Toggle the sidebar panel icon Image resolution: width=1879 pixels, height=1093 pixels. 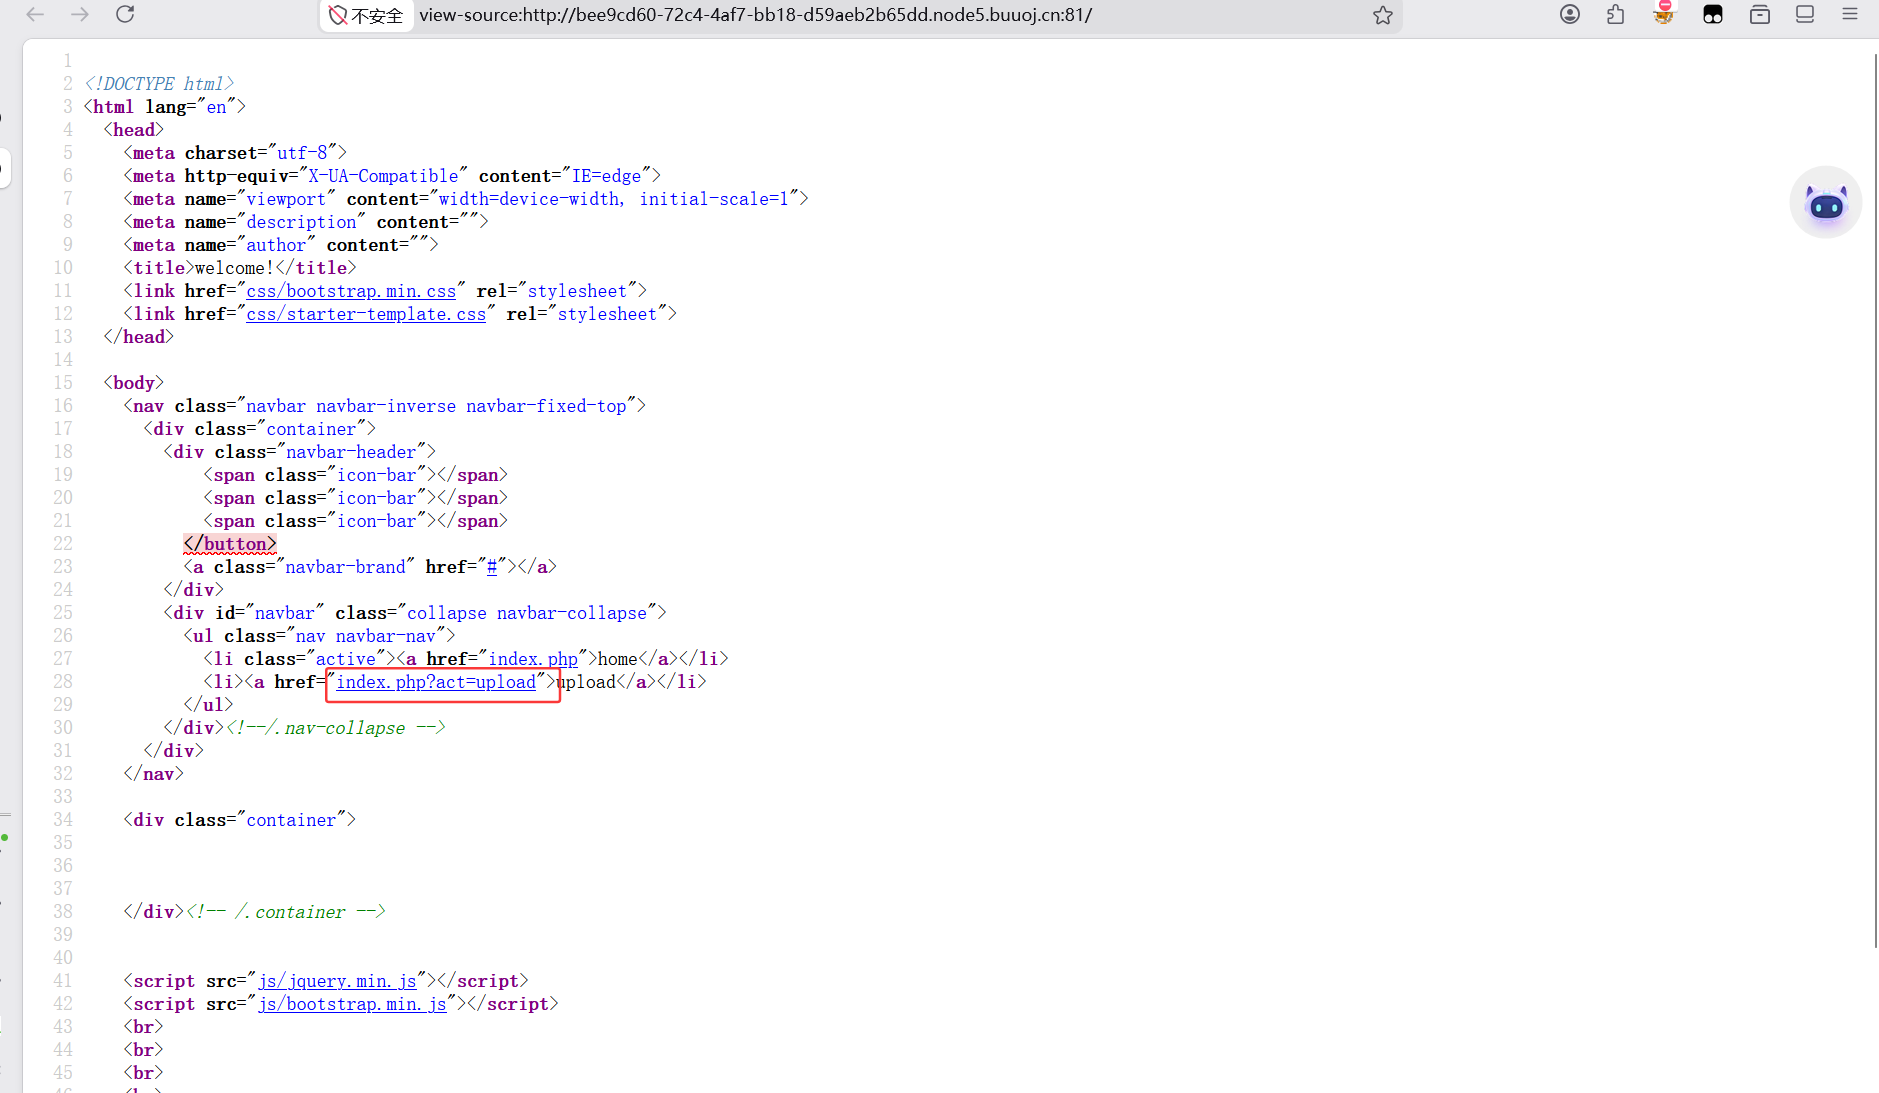click(1805, 14)
